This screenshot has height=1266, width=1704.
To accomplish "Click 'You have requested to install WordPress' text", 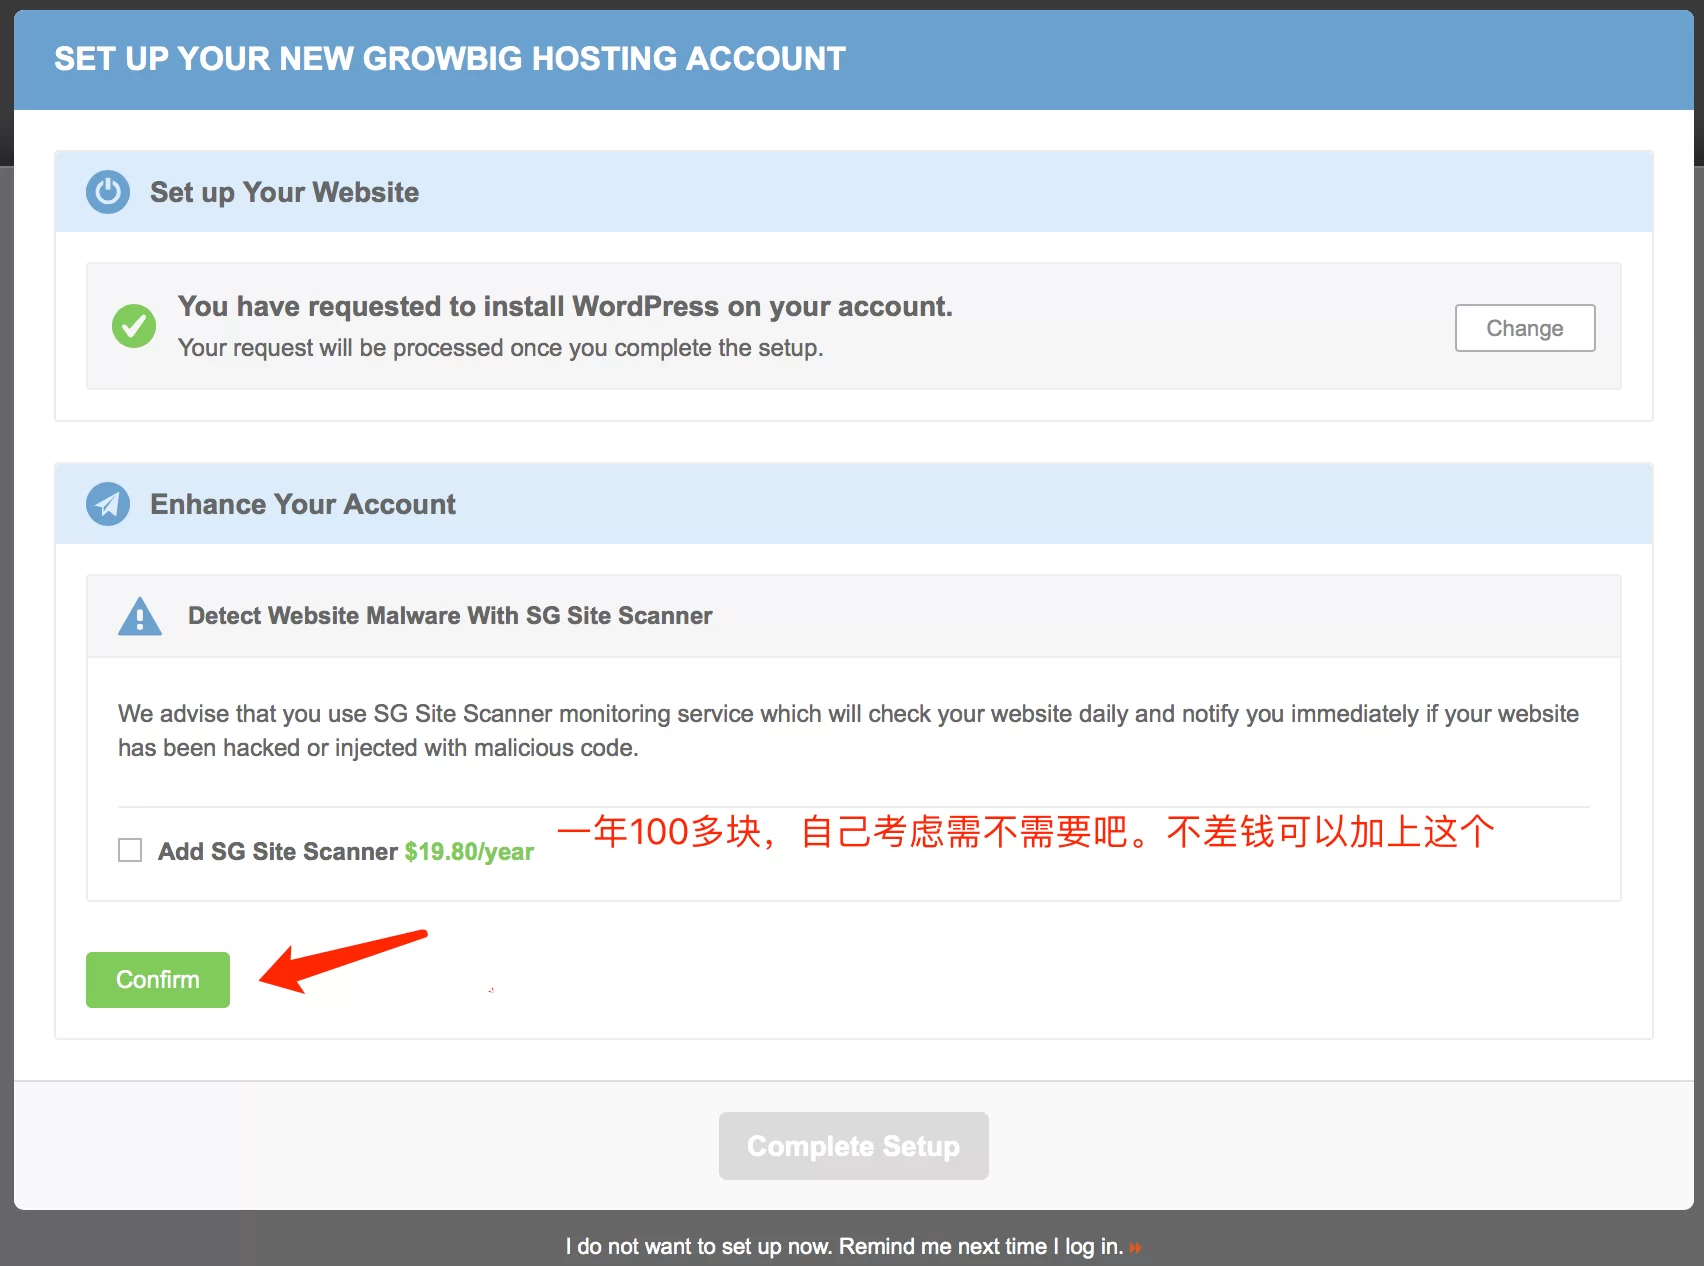I will [x=565, y=306].
